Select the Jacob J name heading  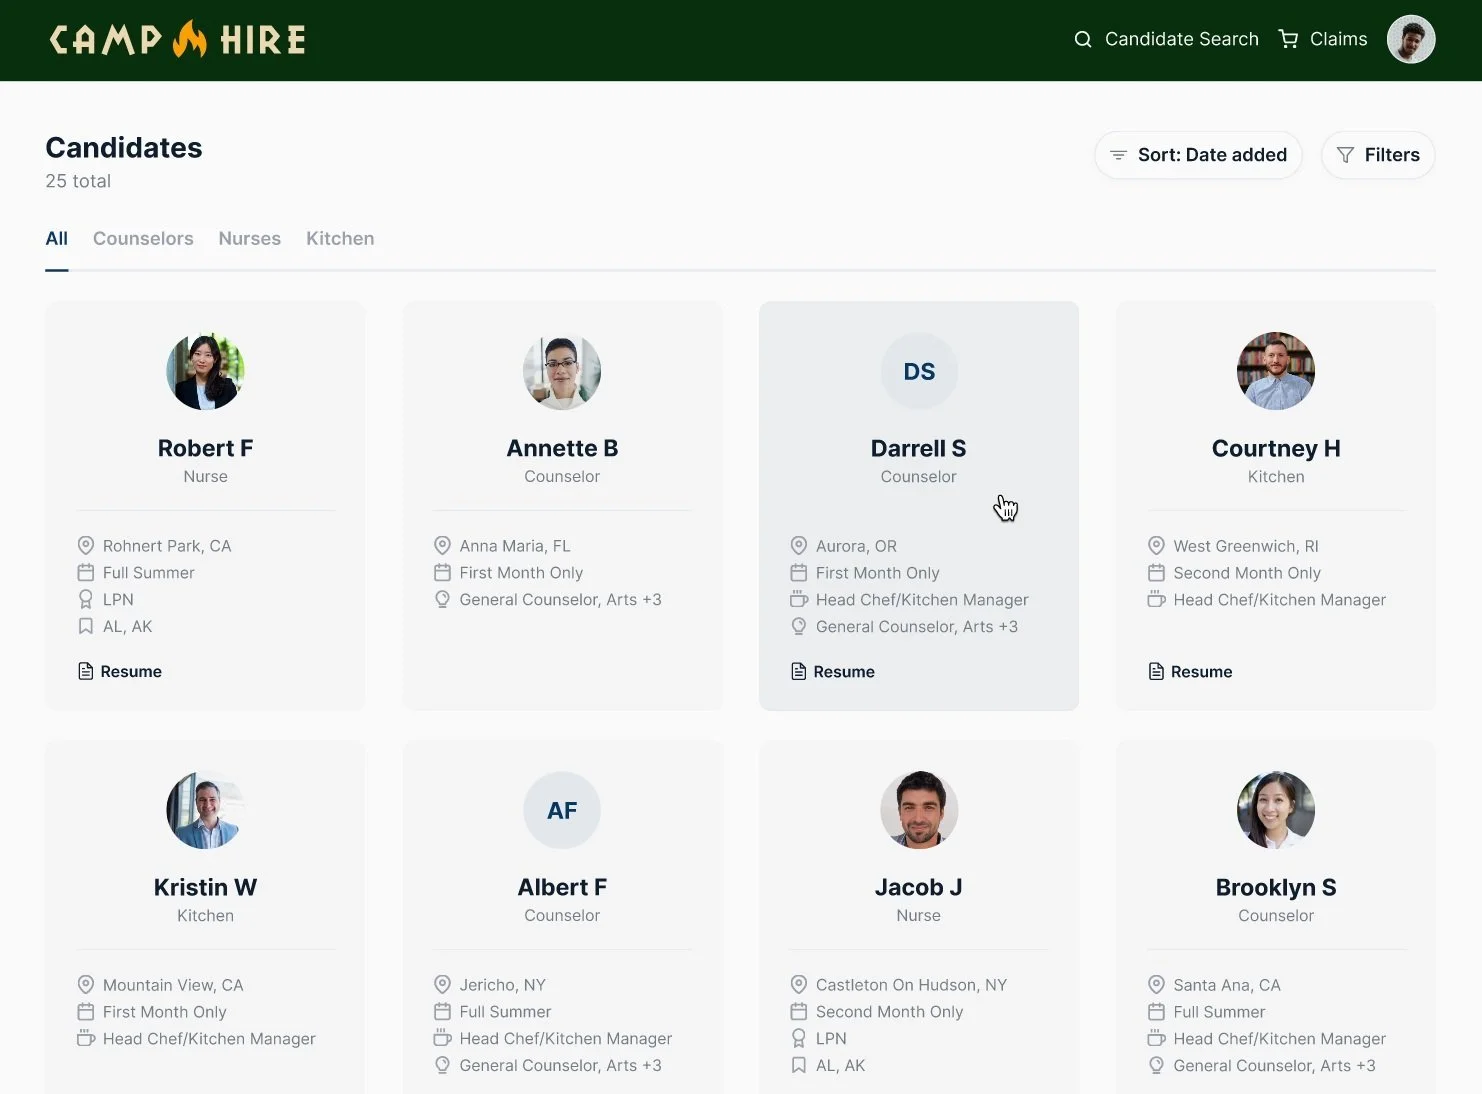coord(919,887)
